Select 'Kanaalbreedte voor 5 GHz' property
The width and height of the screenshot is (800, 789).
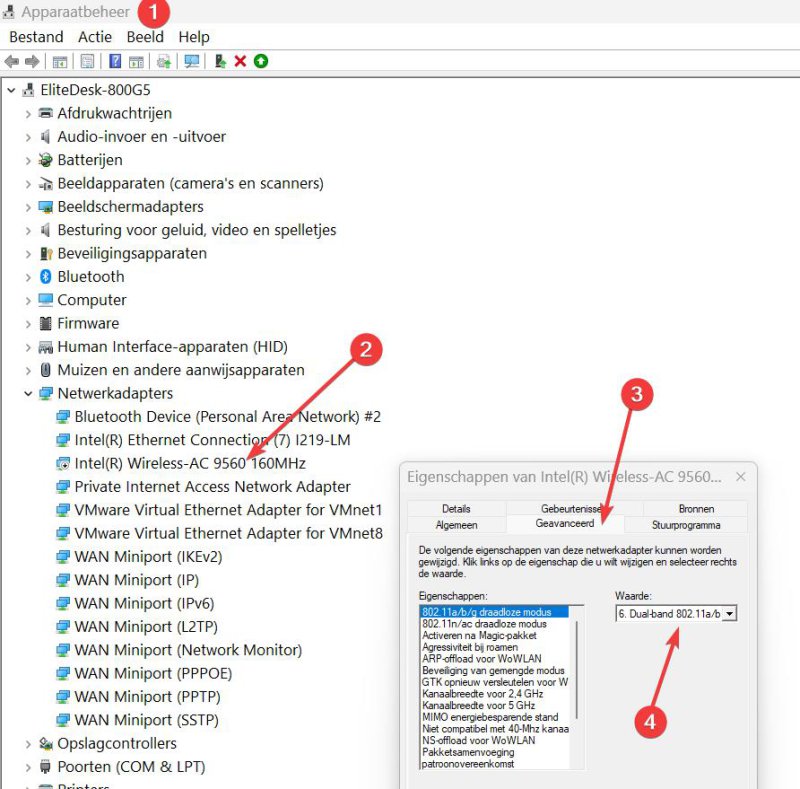click(478, 705)
